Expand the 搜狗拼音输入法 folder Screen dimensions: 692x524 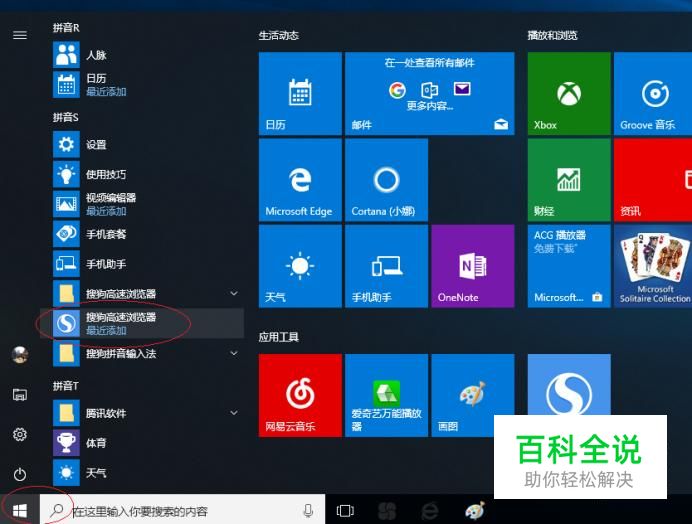click(x=141, y=353)
